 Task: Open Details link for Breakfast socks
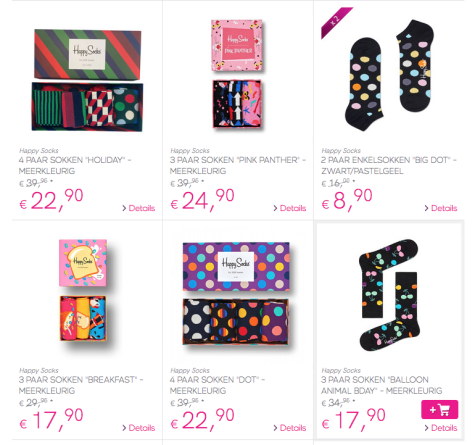pos(139,428)
